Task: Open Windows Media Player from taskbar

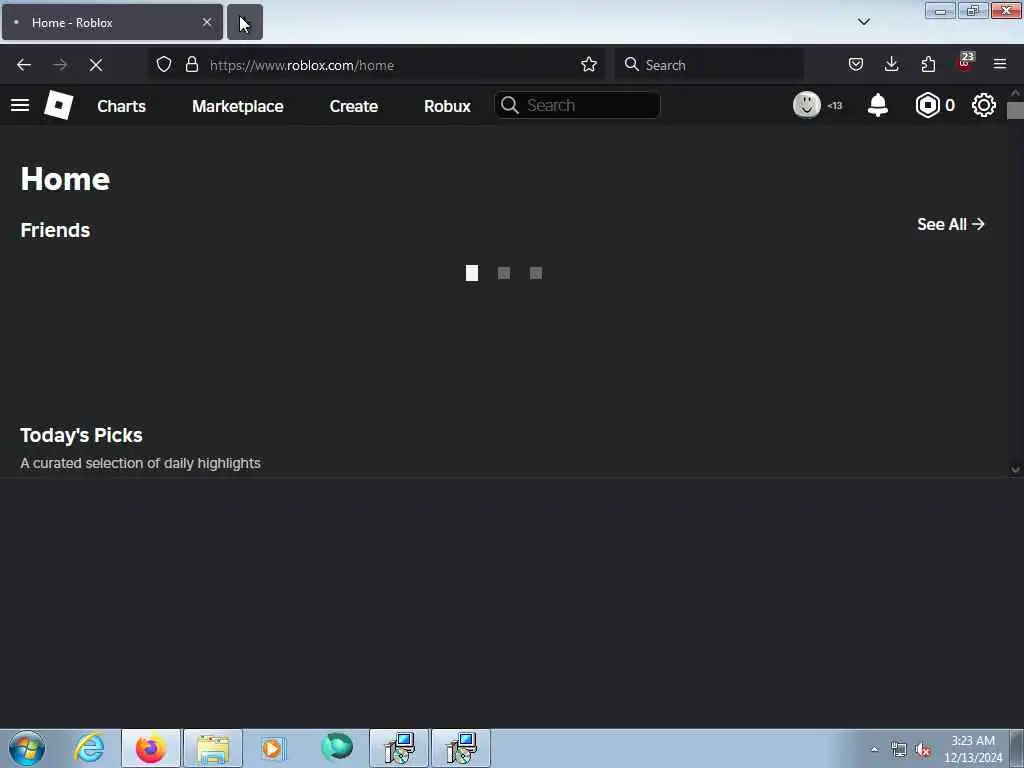Action: [x=272, y=748]
